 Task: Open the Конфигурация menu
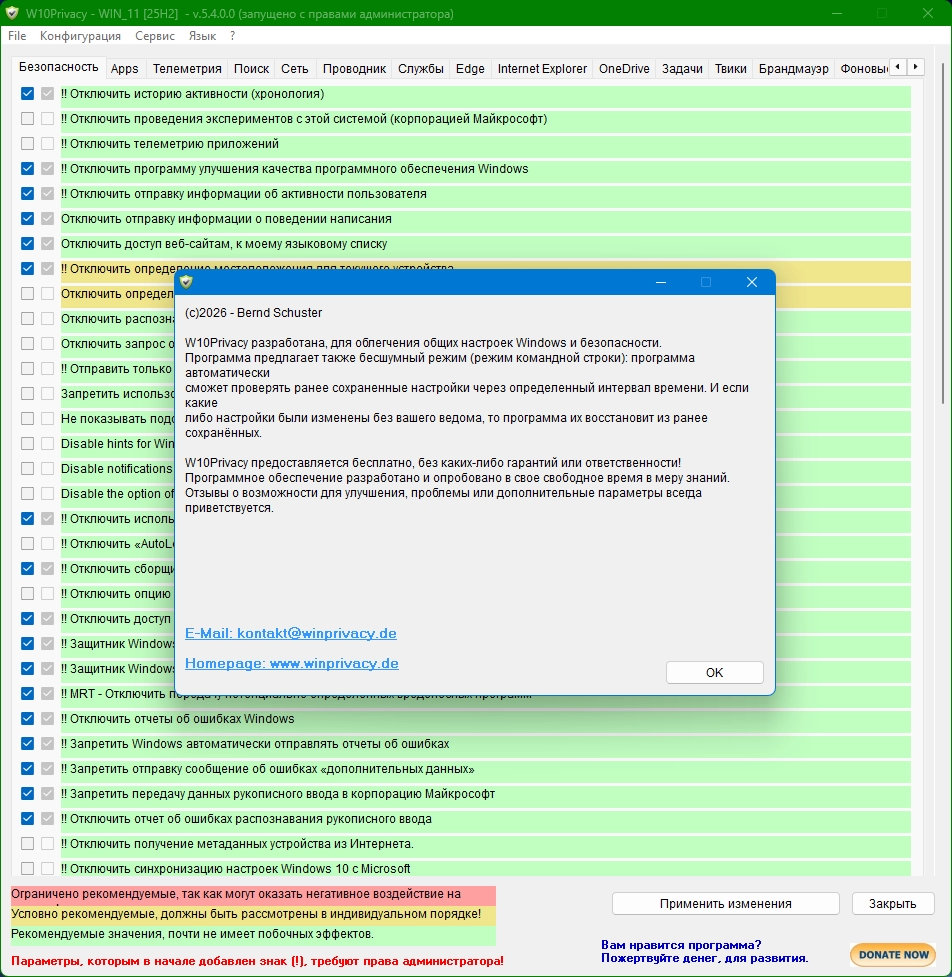(80, 36)
